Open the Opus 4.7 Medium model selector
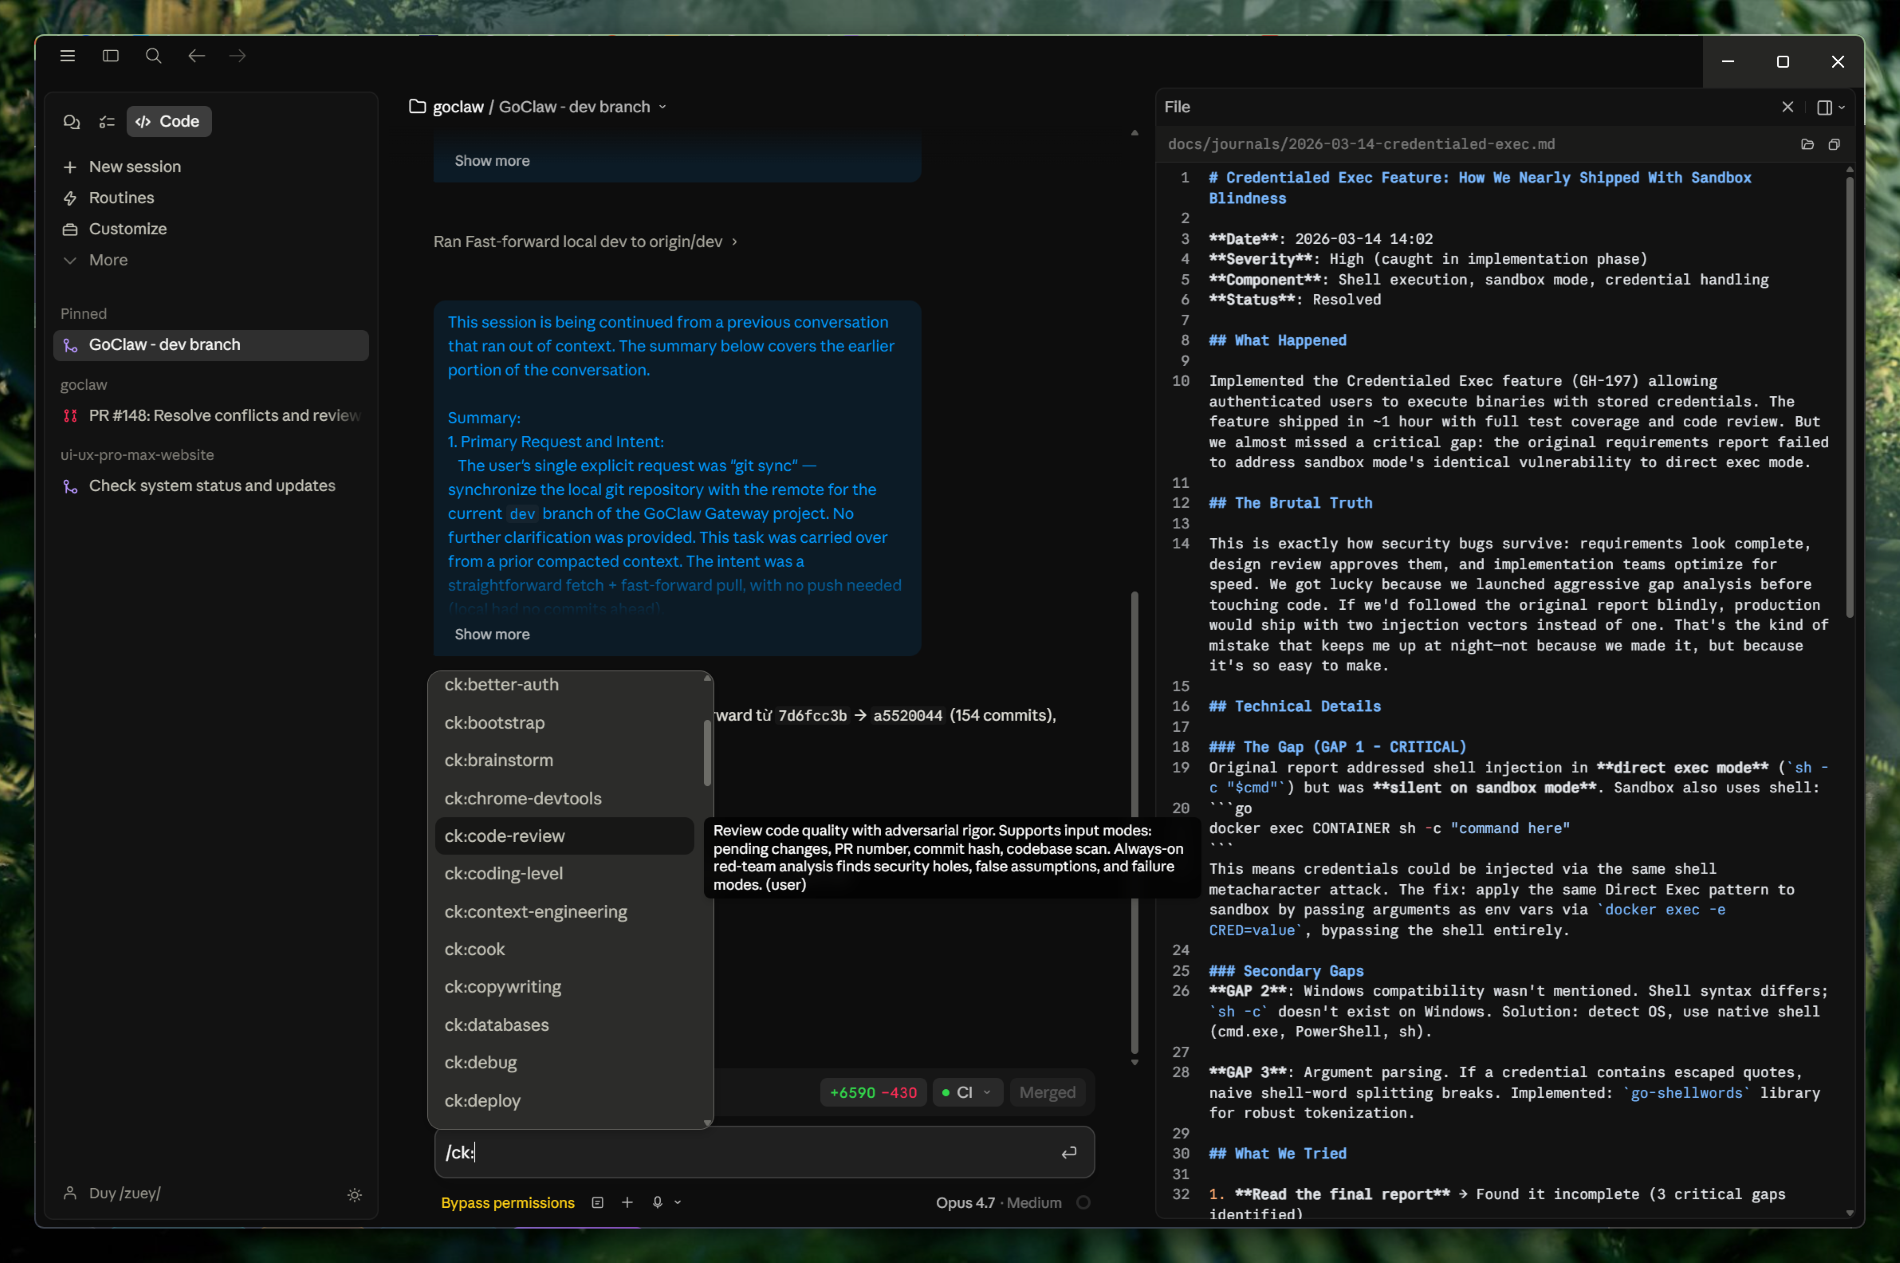The width and height of the screenshot is (1900, 1263). (x=998, y=1203)
